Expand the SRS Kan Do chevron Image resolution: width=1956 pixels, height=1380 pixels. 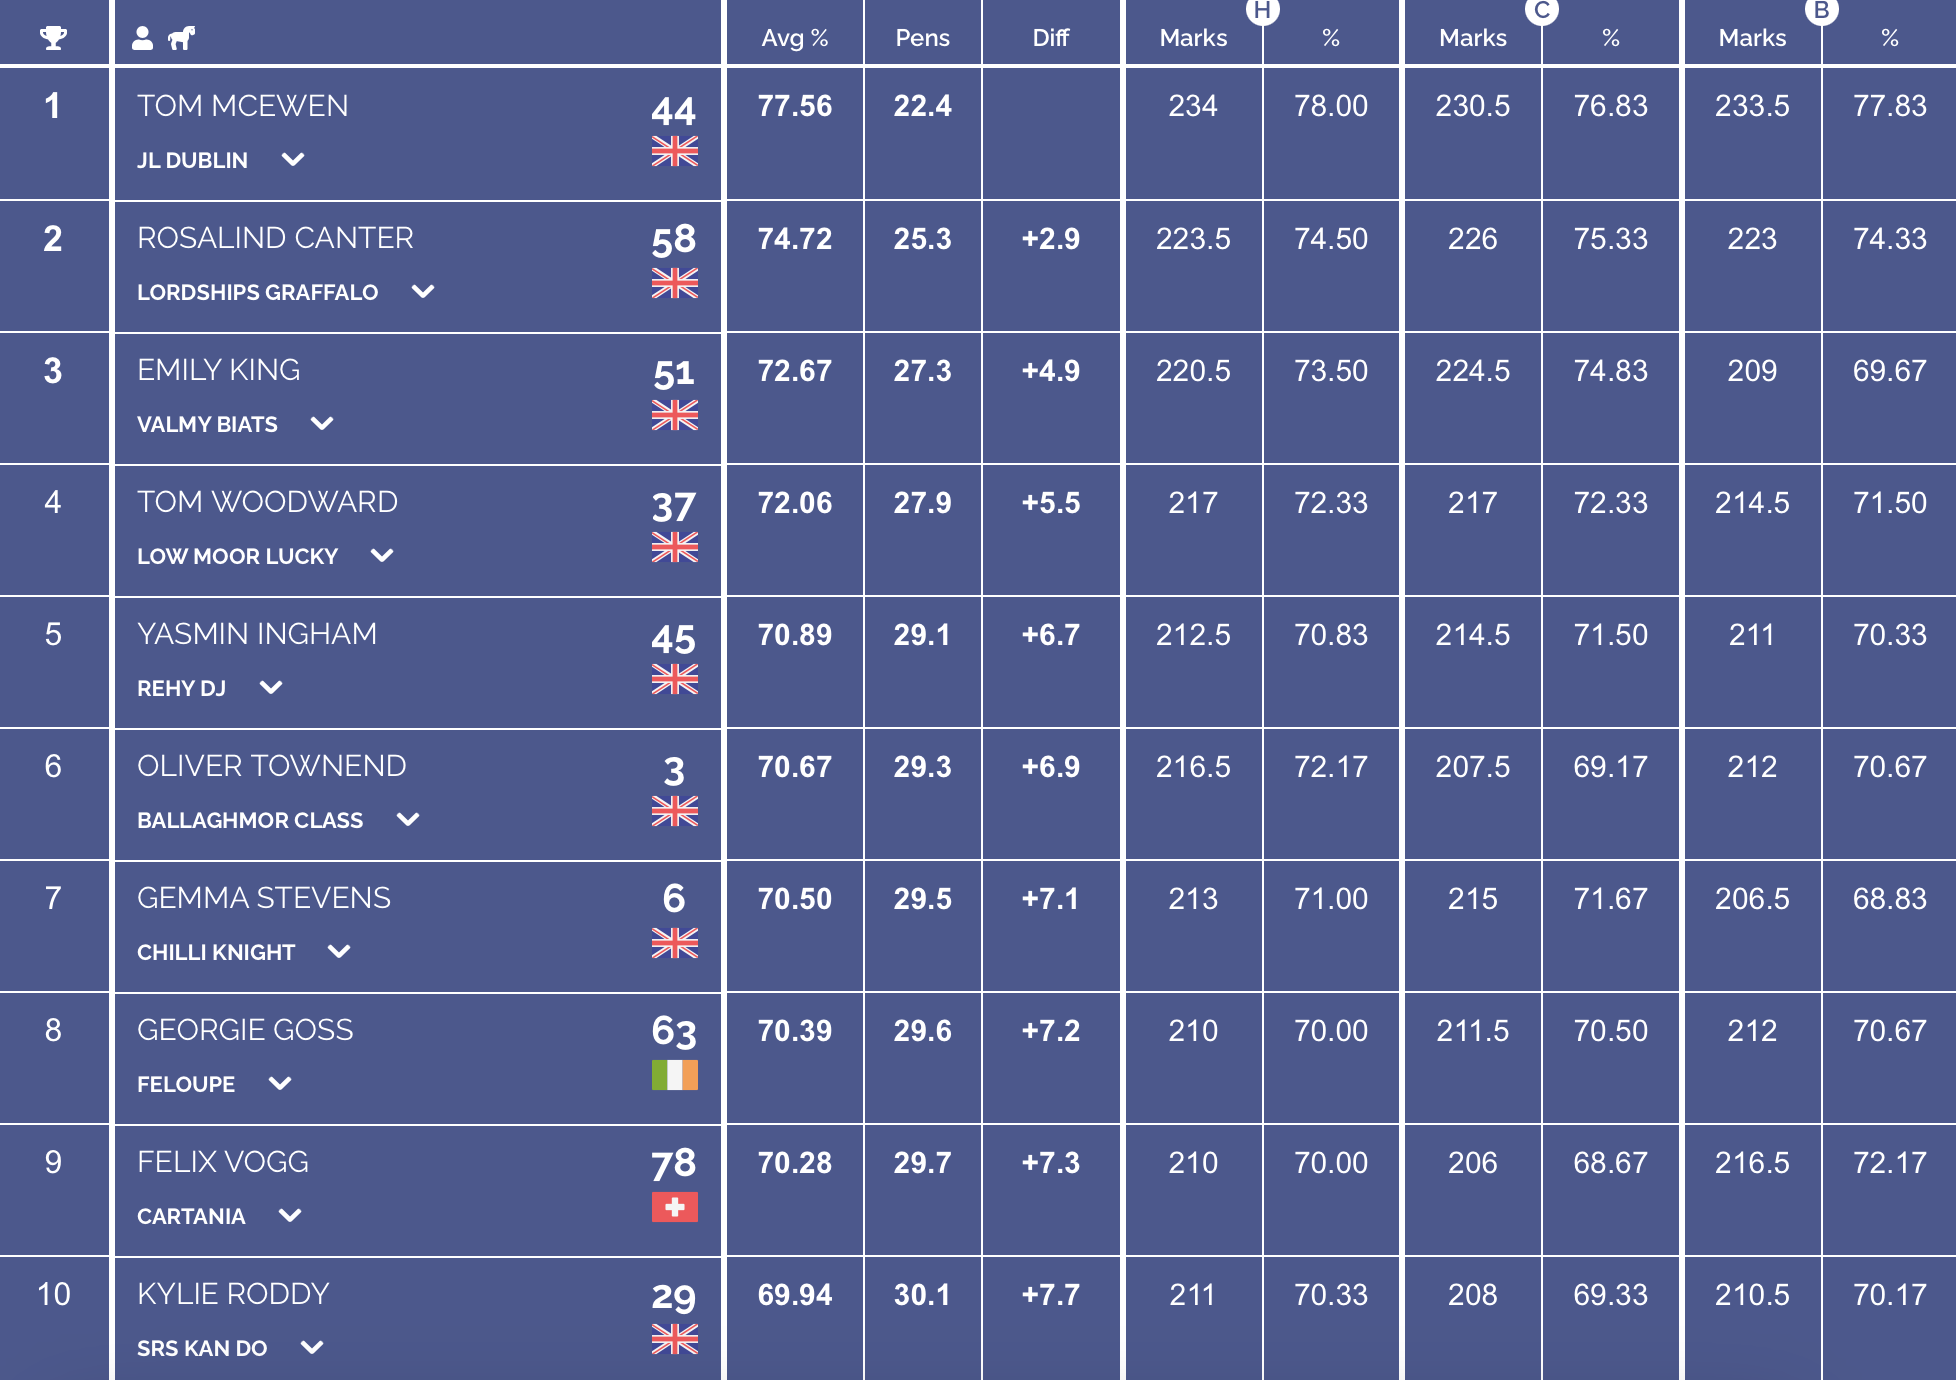pyautogui.click(x=312, y=1347)
